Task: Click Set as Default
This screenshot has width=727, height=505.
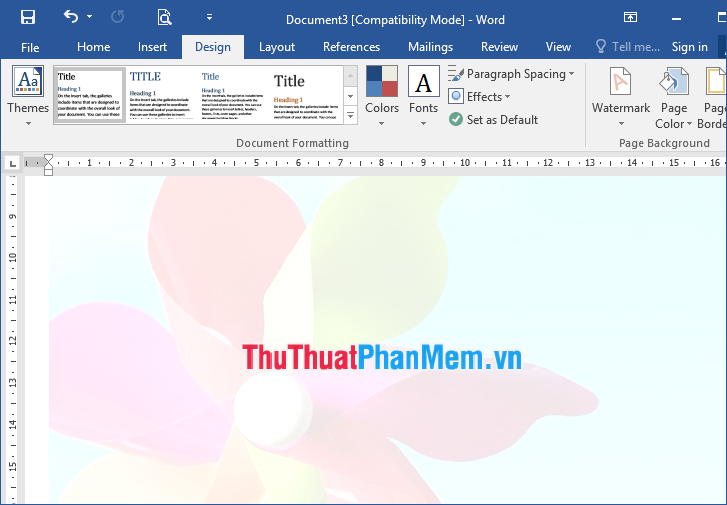Action: pyautogui.click(x=493, y=120)
